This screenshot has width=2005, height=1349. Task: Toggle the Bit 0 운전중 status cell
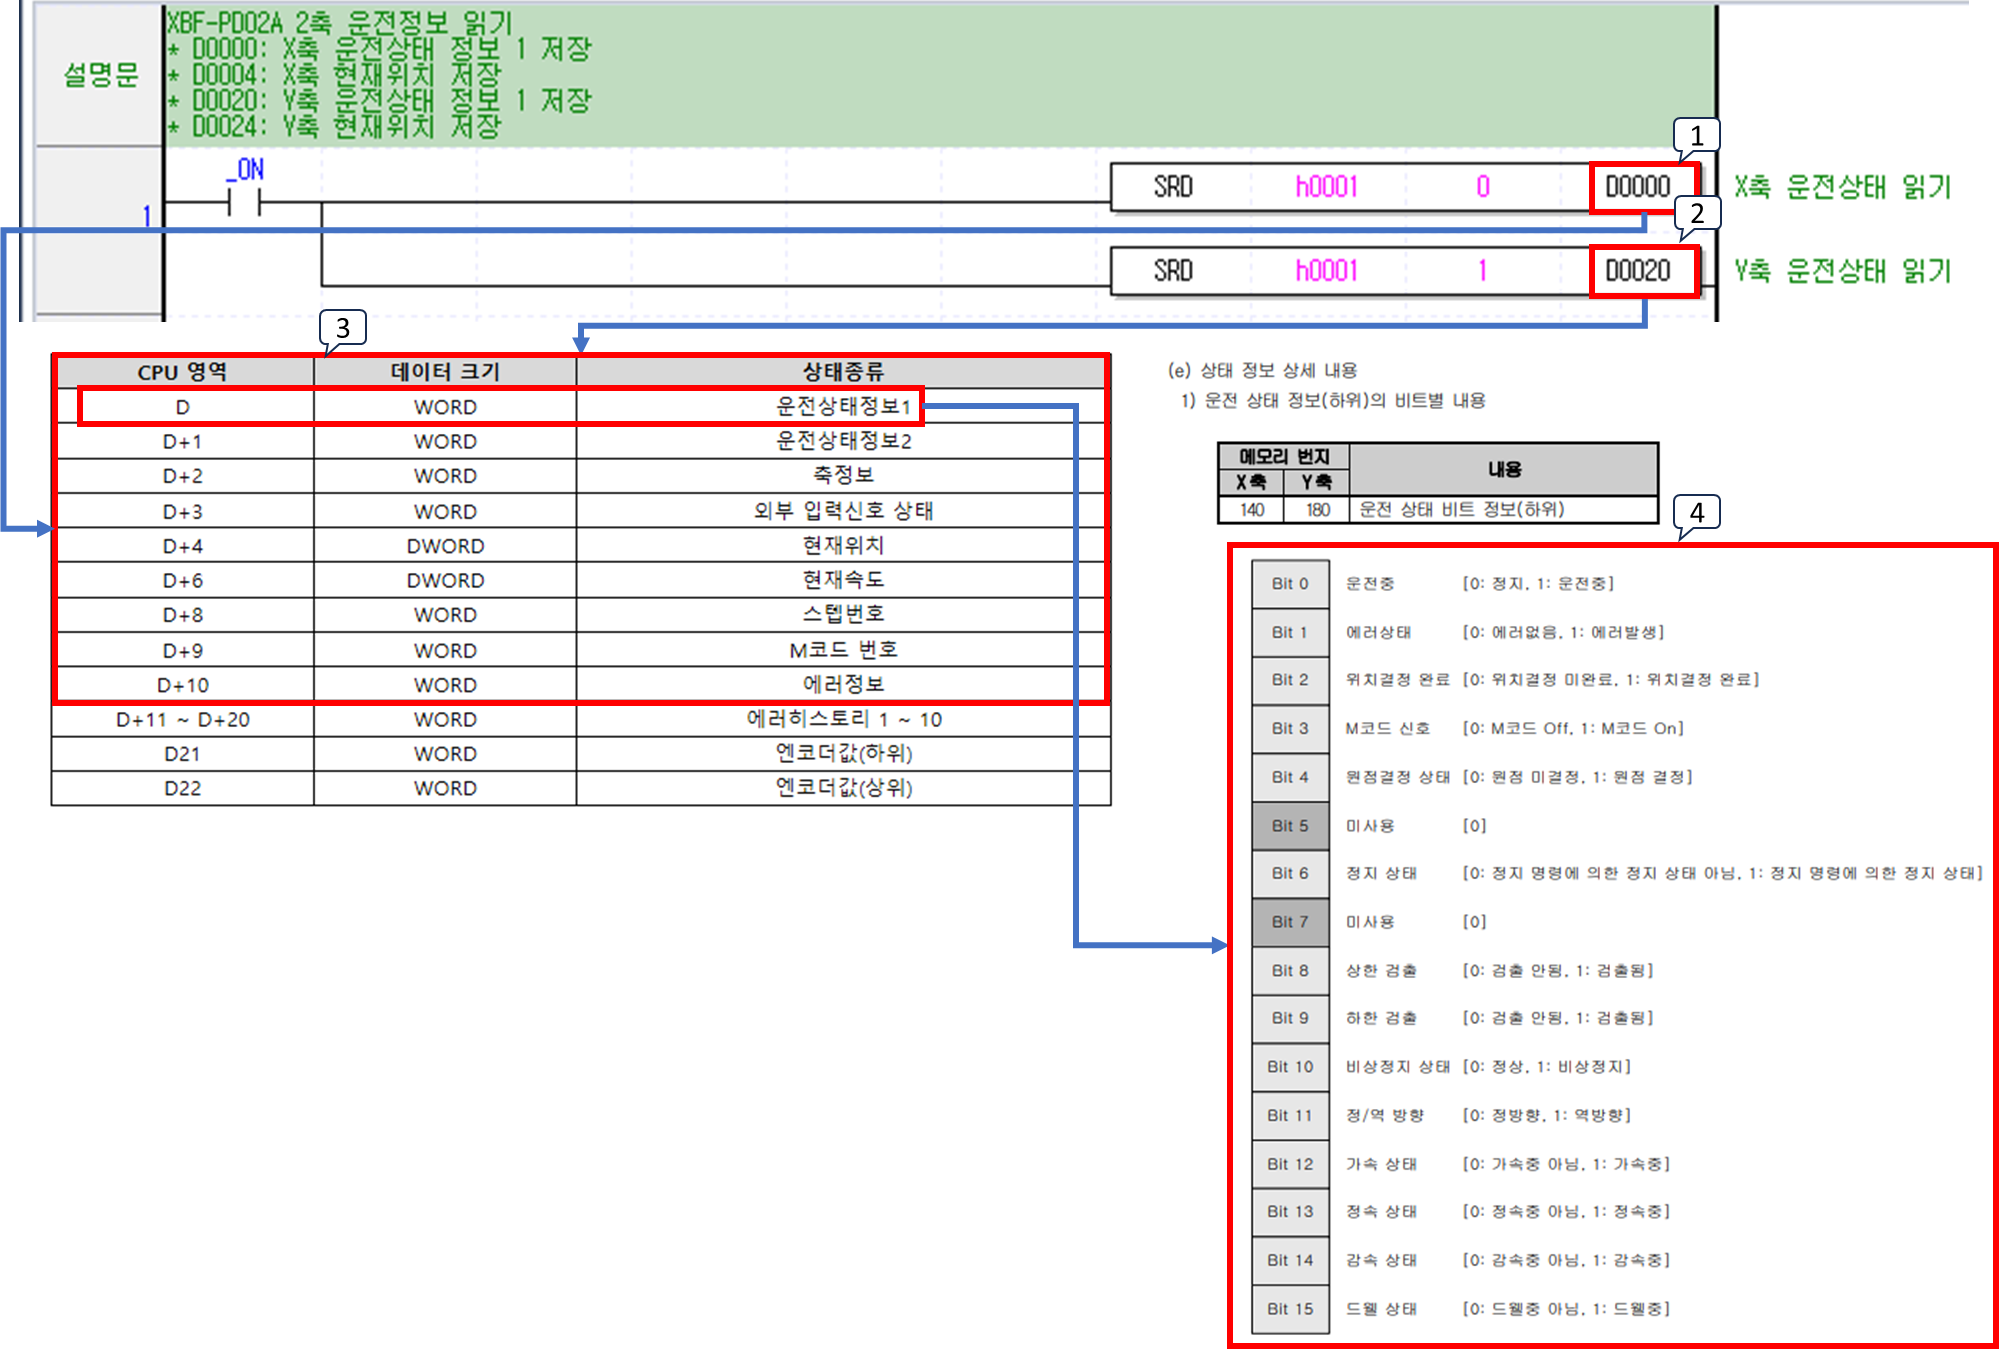click(1289, 582)
